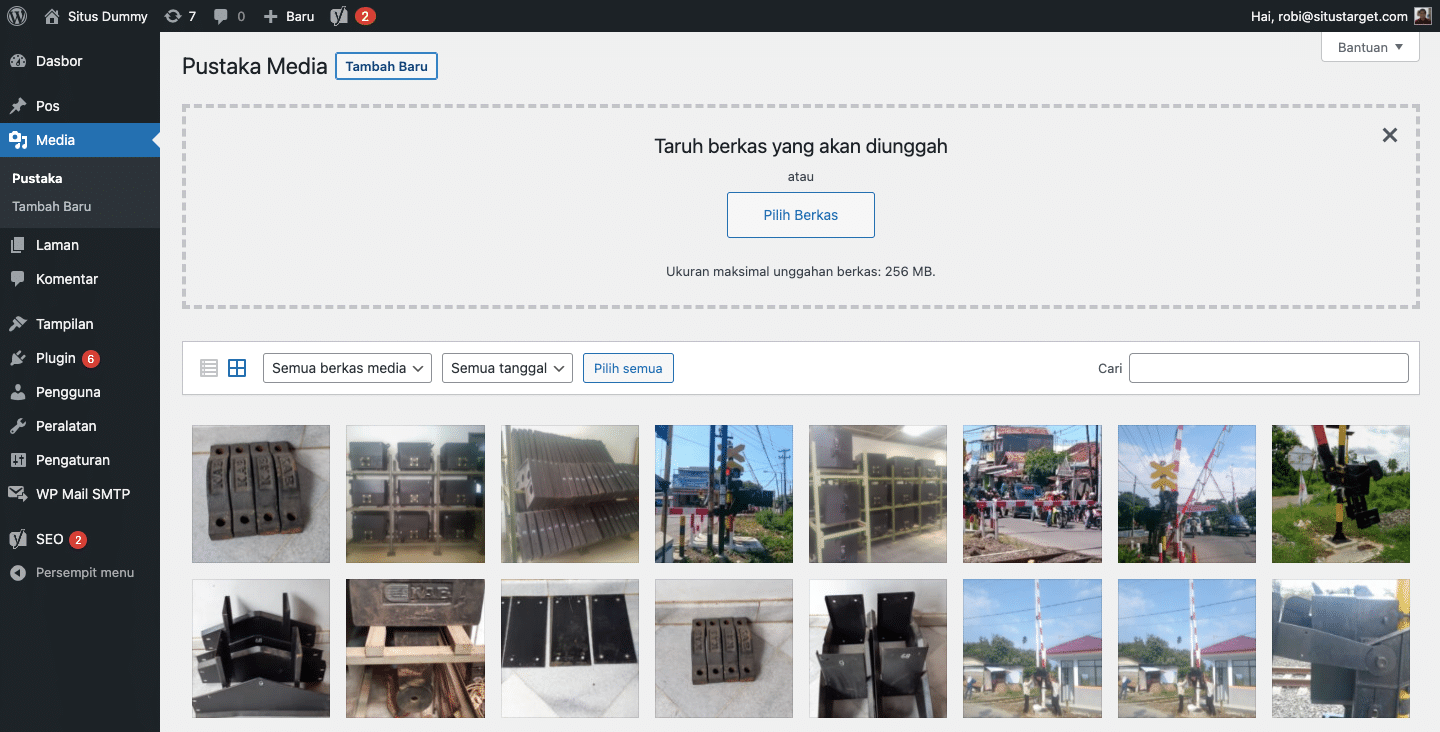The image size is (1440, 732).
Task: Open SEO menu in sidebar
Action: 80,539
